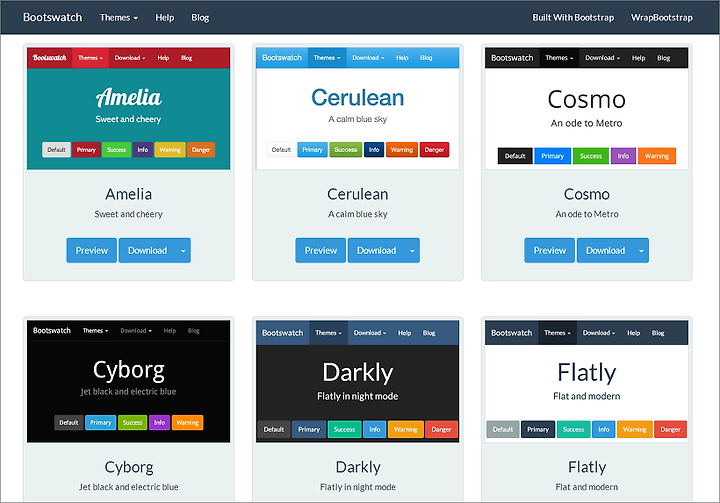Click the Cerulean card title
Viewport: 720px width, 503px height.
click(358, 194)
